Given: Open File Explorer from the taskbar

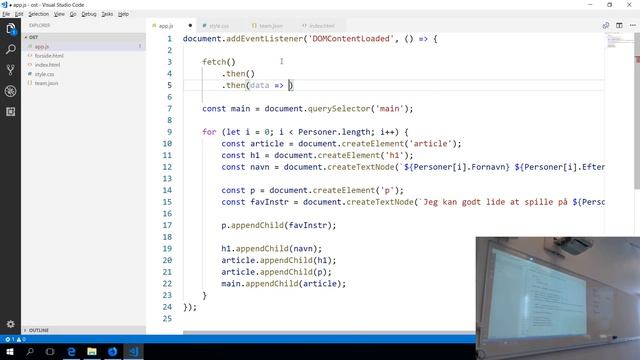Looking at the screenshot, I should pyautogui.click(x=92, y=351).
